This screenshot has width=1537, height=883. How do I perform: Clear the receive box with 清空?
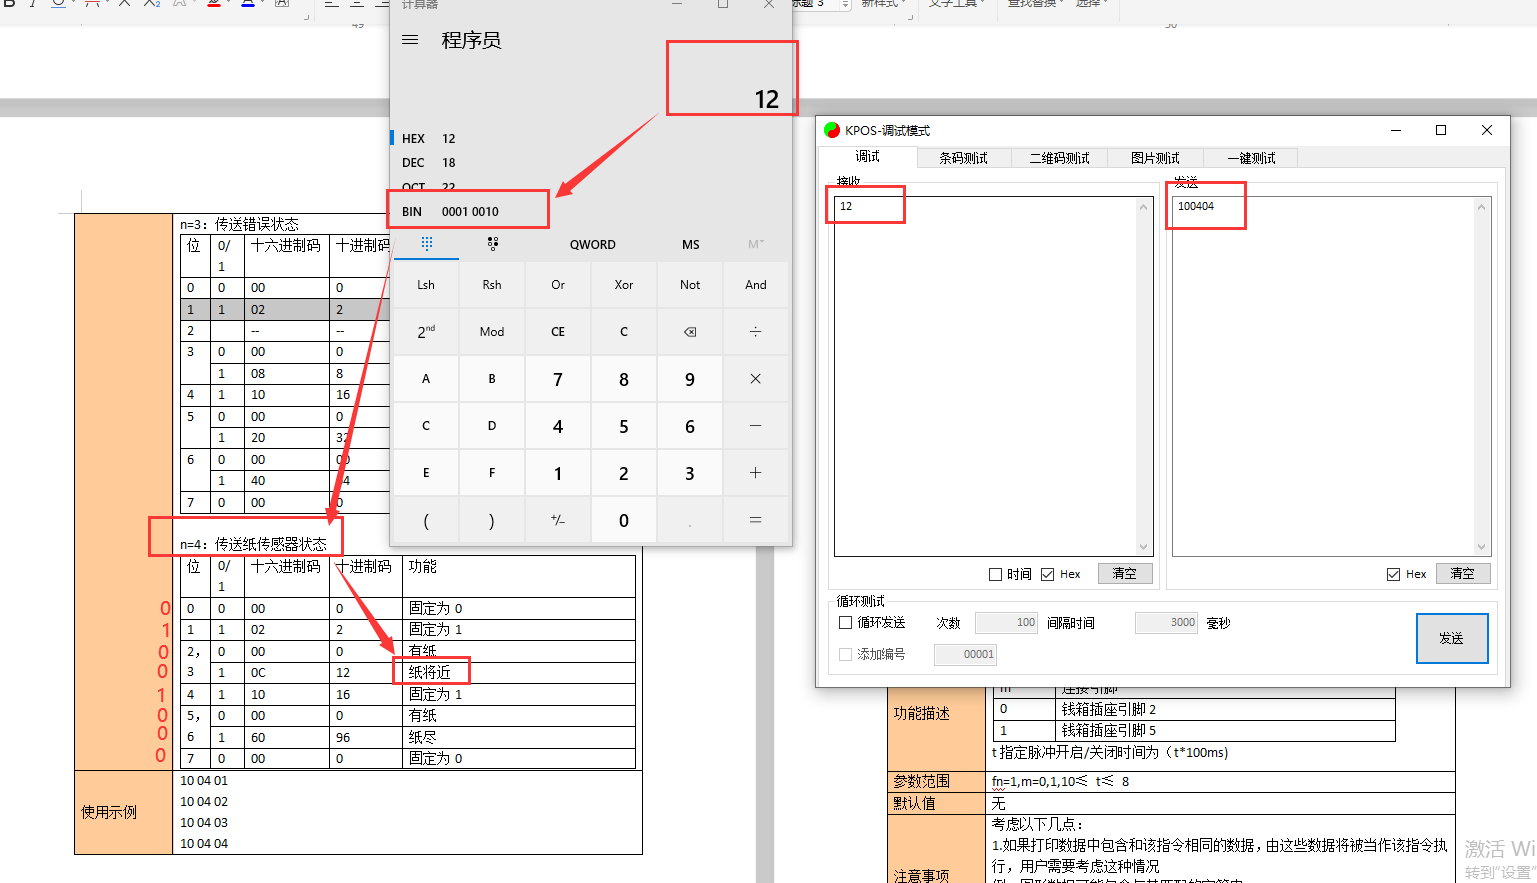coord(1124,574)
